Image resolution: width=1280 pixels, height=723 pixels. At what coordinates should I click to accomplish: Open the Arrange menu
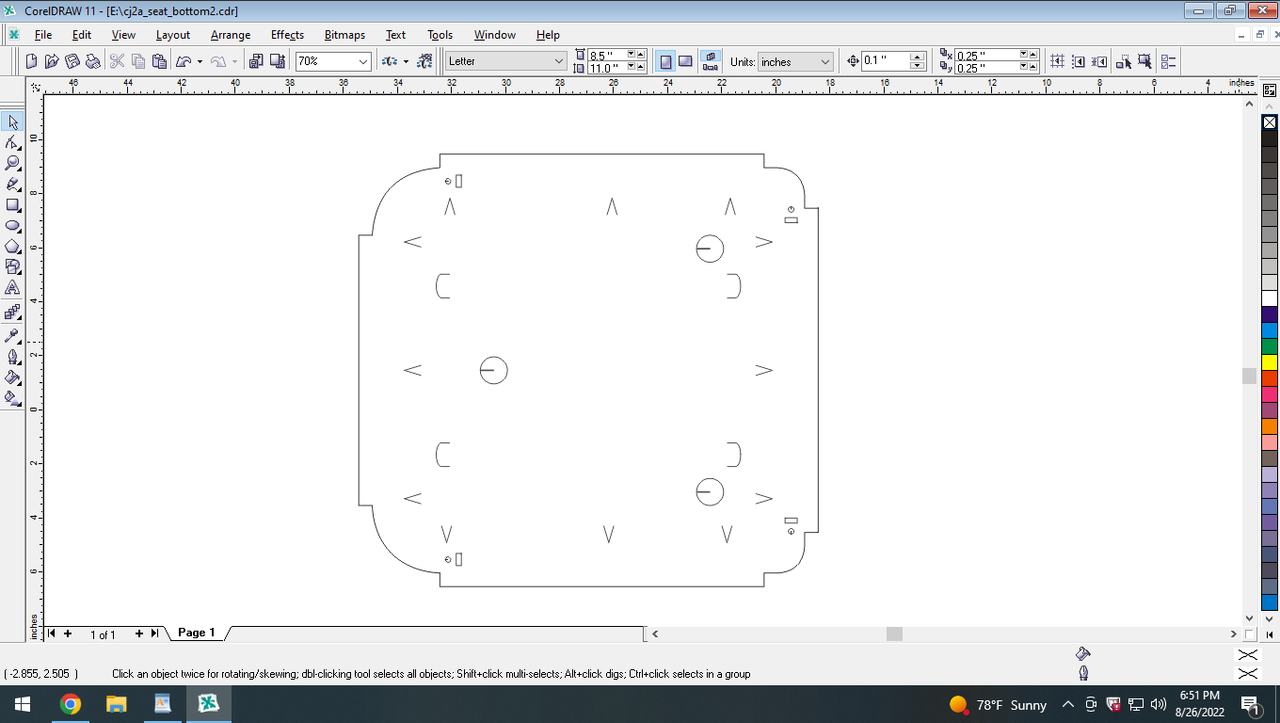[x=230, y=34]
